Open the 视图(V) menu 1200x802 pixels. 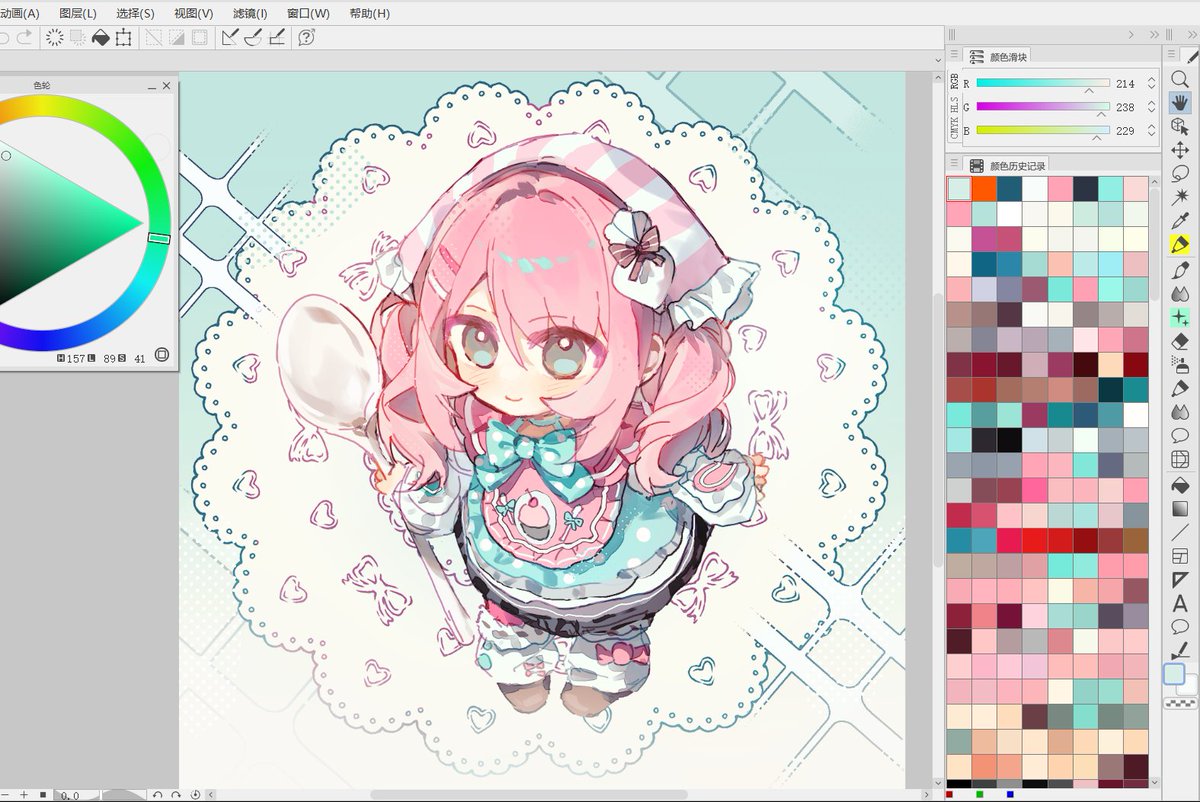[x=193, y=13]
